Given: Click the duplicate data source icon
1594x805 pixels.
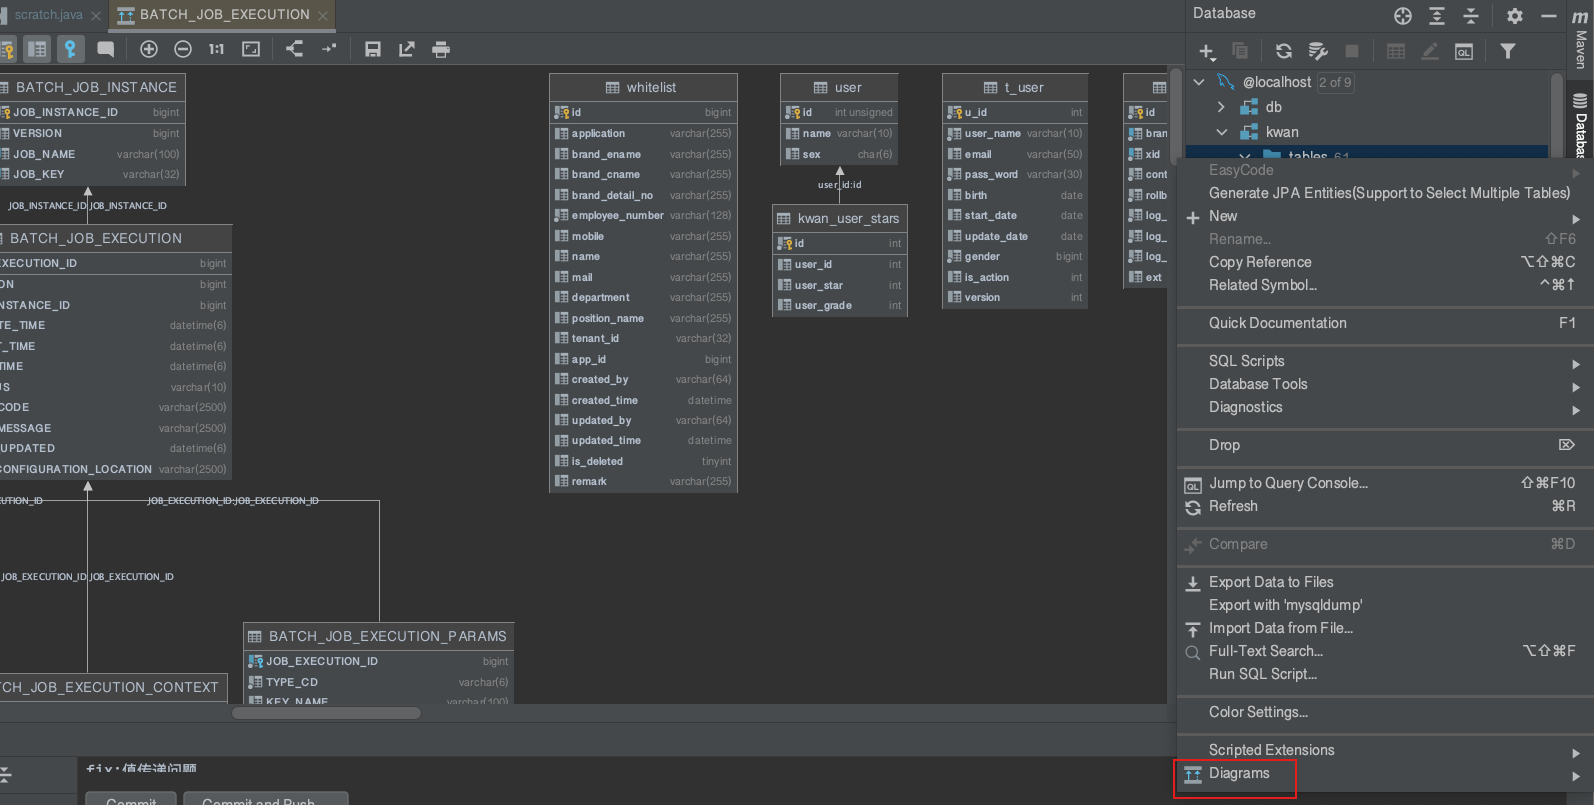Looking at the screenshot, I should click(x=1240, y=51).
